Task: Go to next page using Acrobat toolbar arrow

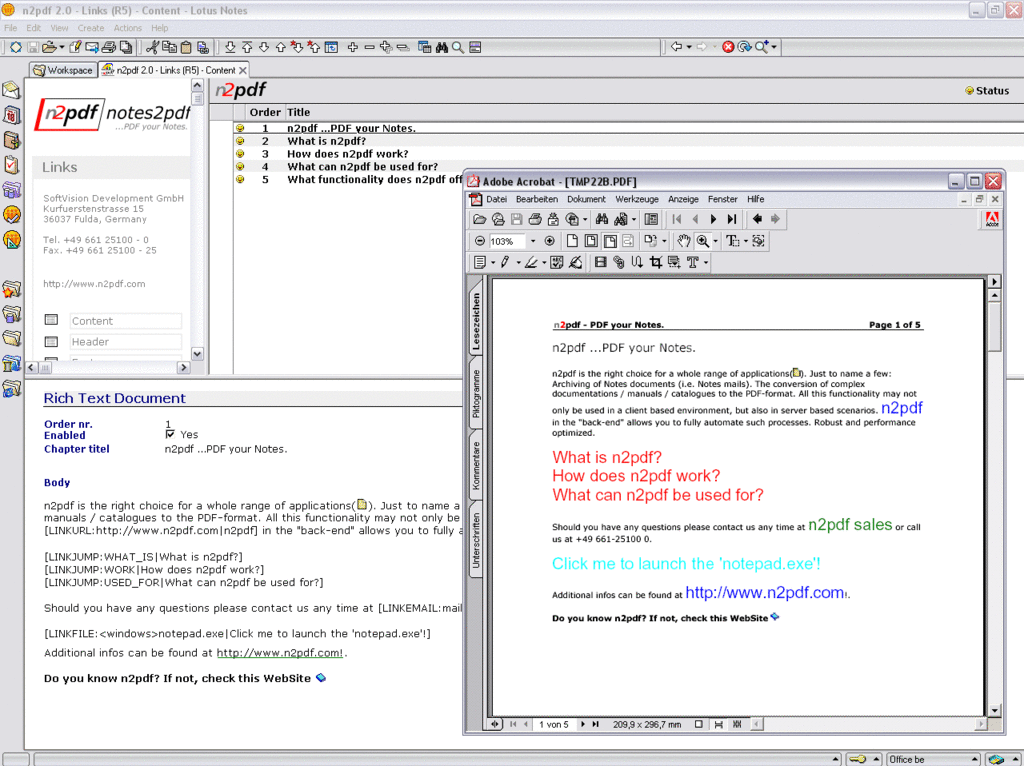Action: point(713,219)
